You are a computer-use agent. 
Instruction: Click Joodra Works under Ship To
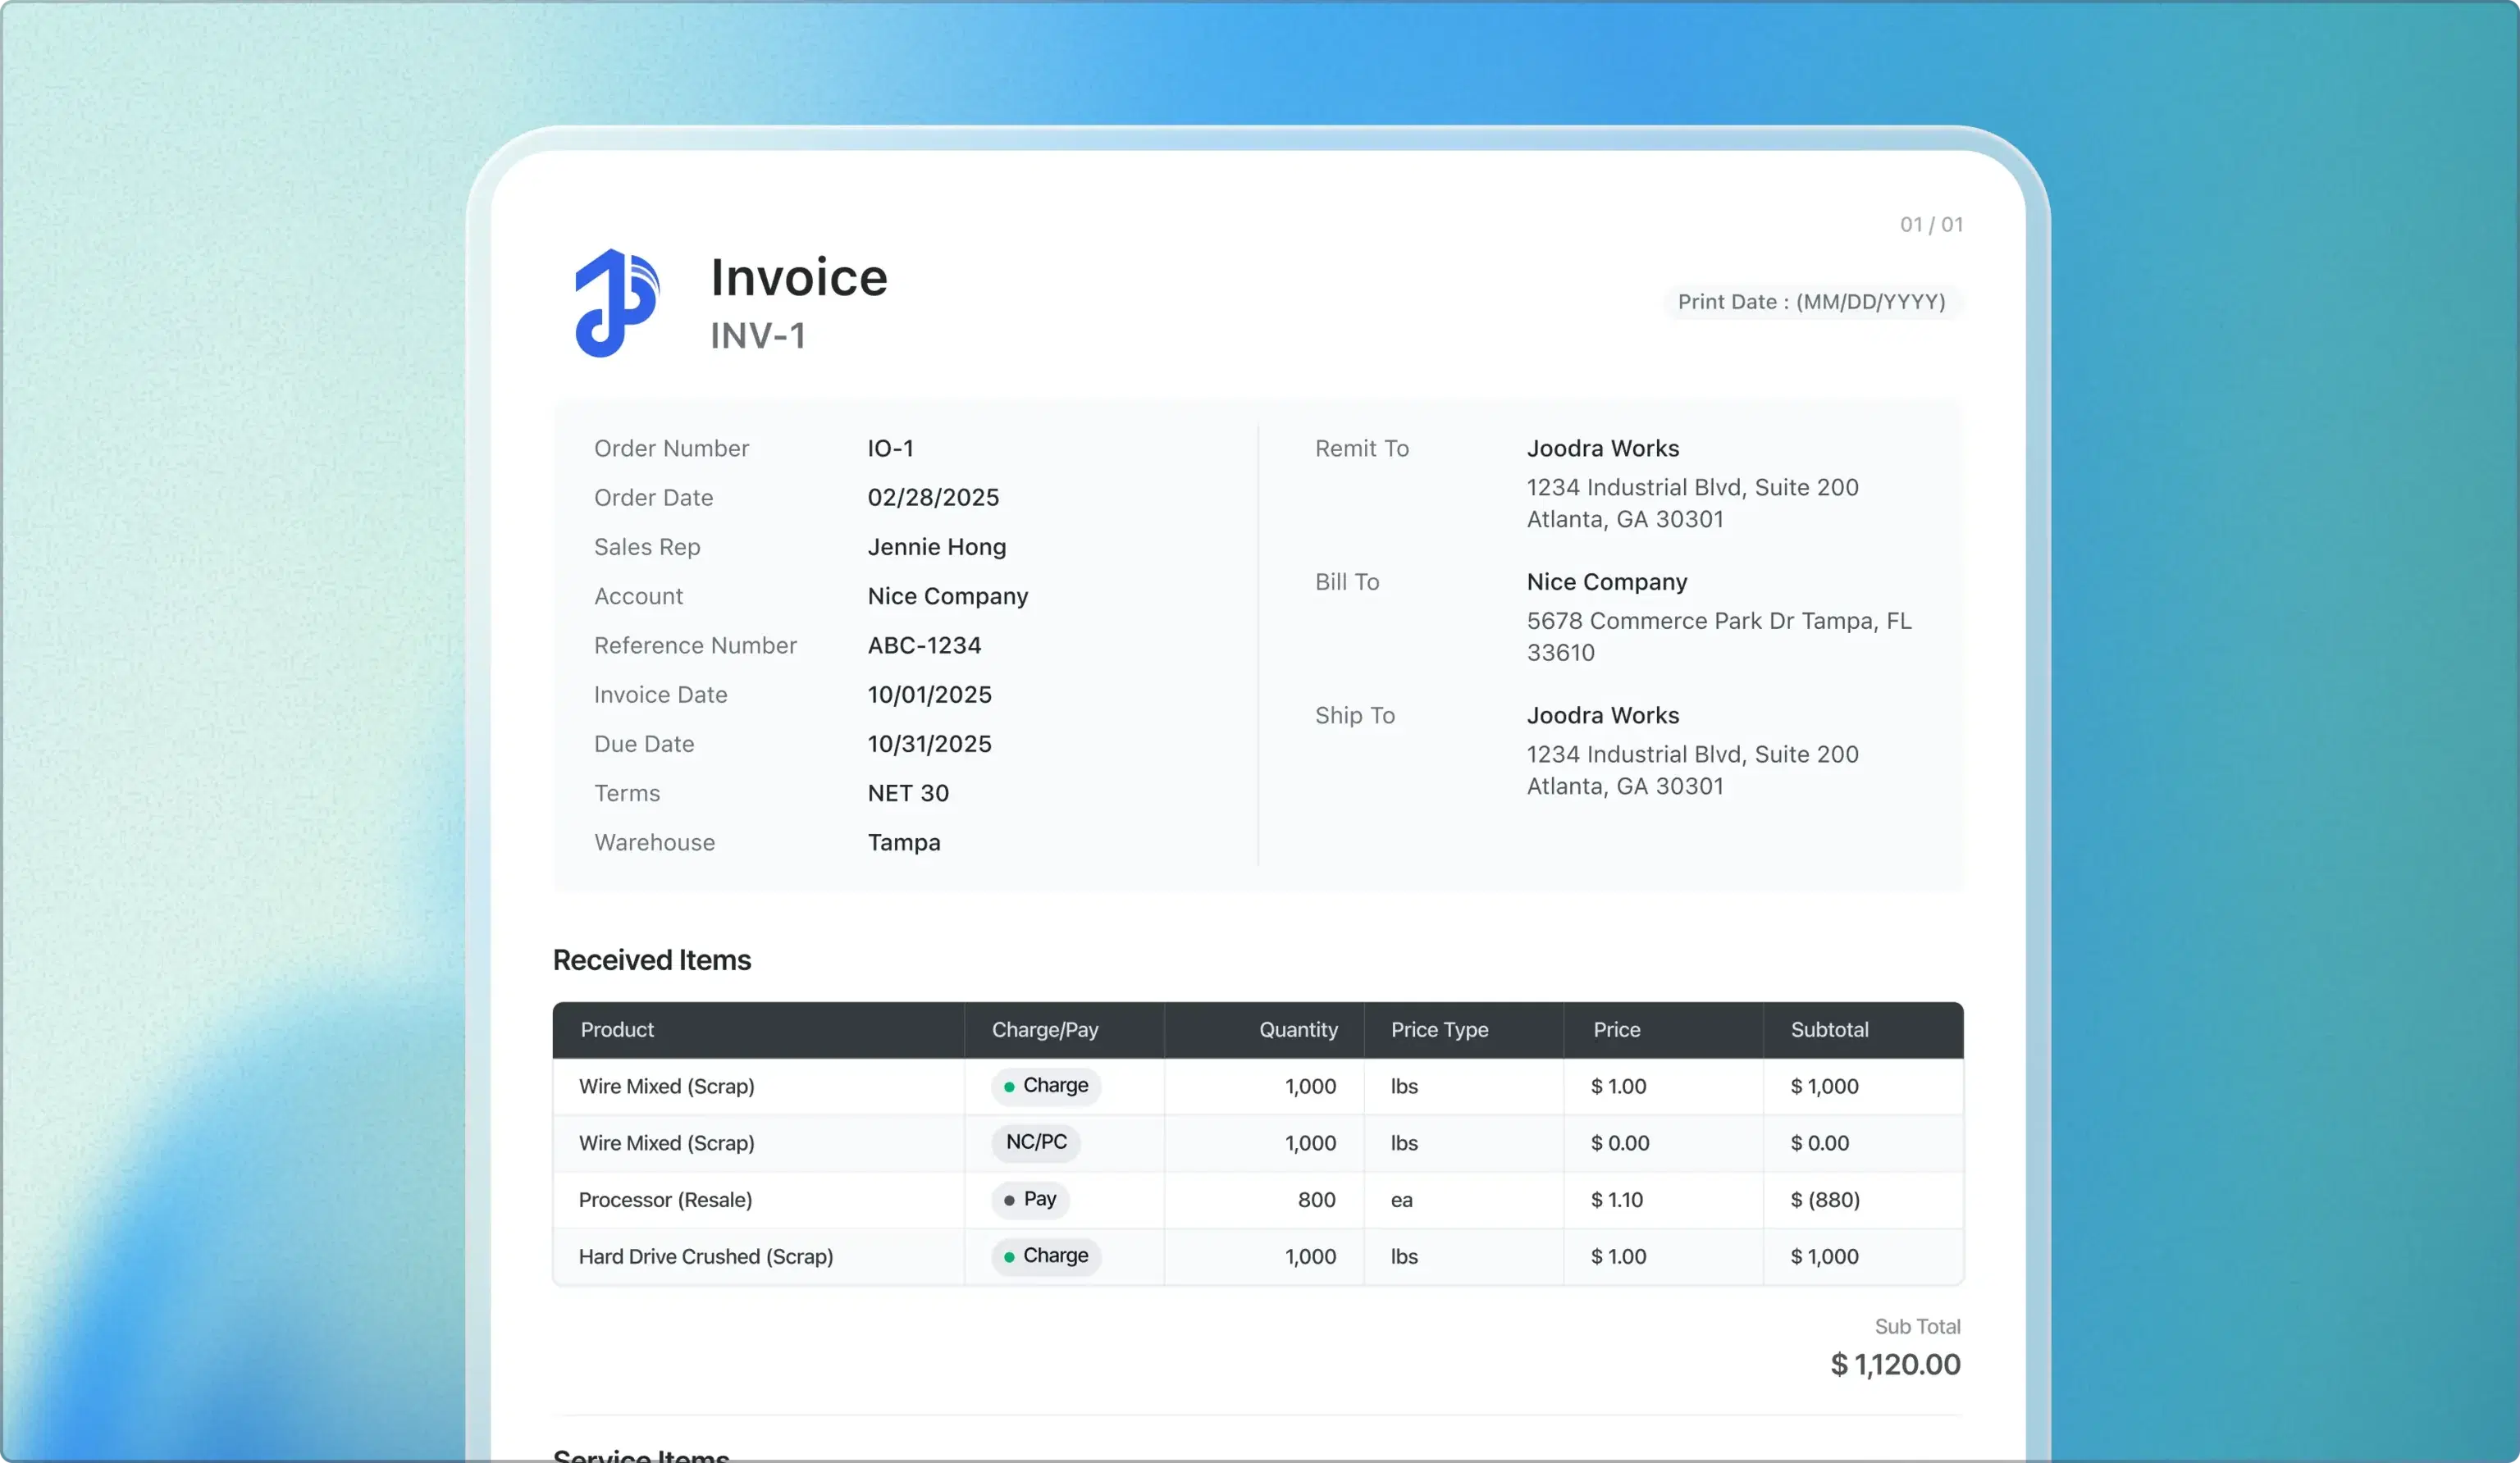pyautogui.click(x=1603, y=715)
